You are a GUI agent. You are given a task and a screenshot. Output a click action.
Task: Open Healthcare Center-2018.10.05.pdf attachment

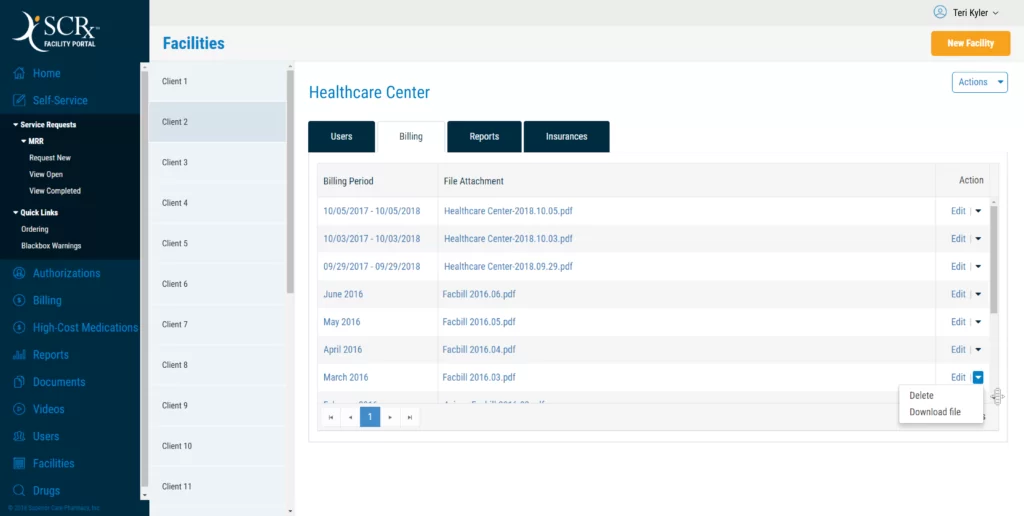tap(508, 211)
